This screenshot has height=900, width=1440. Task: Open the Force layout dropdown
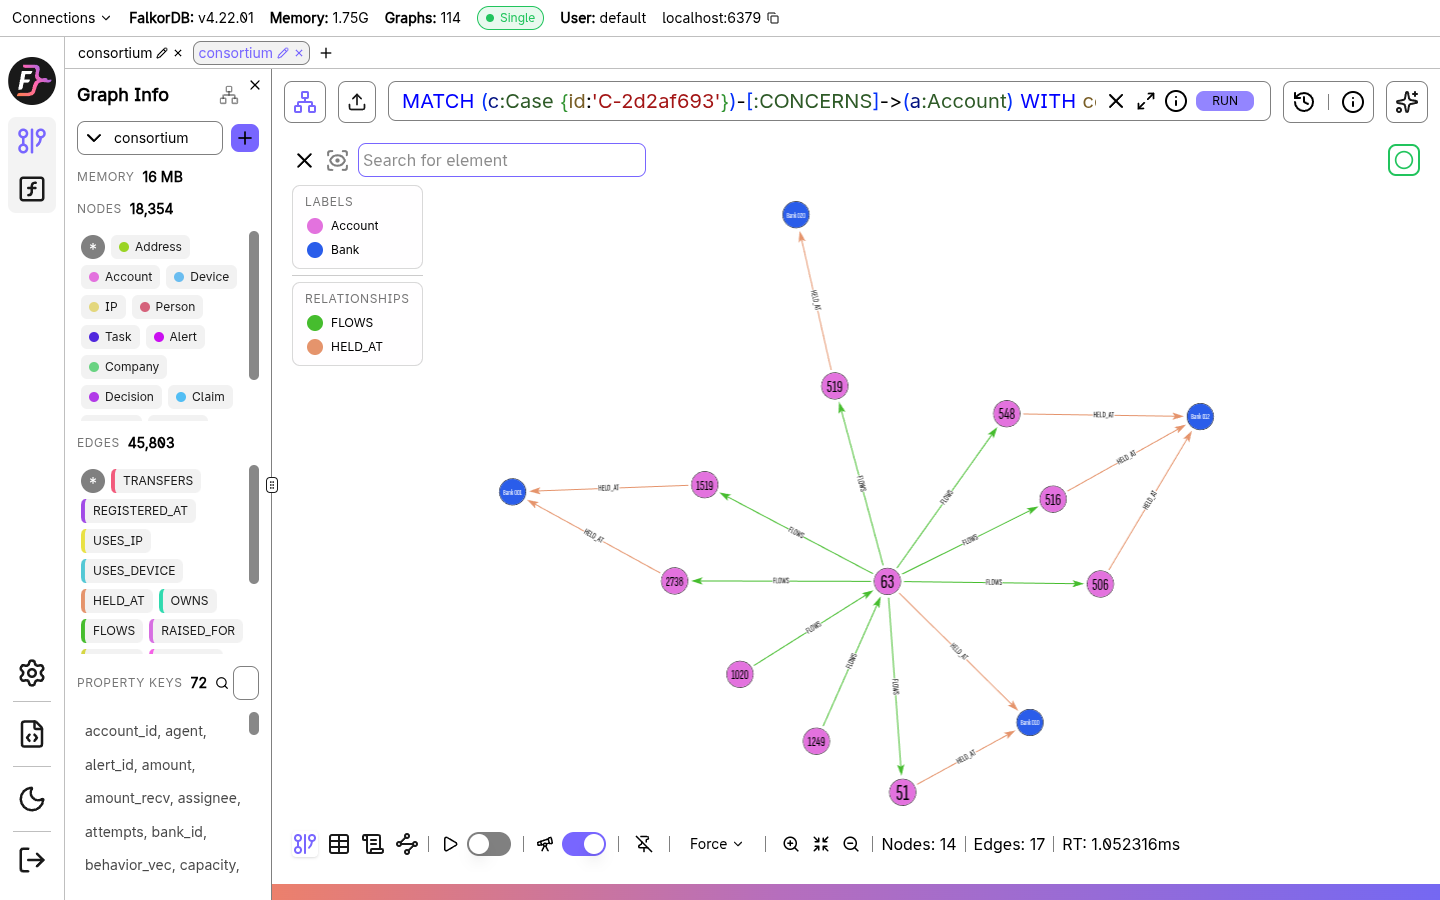coord(716,844)
